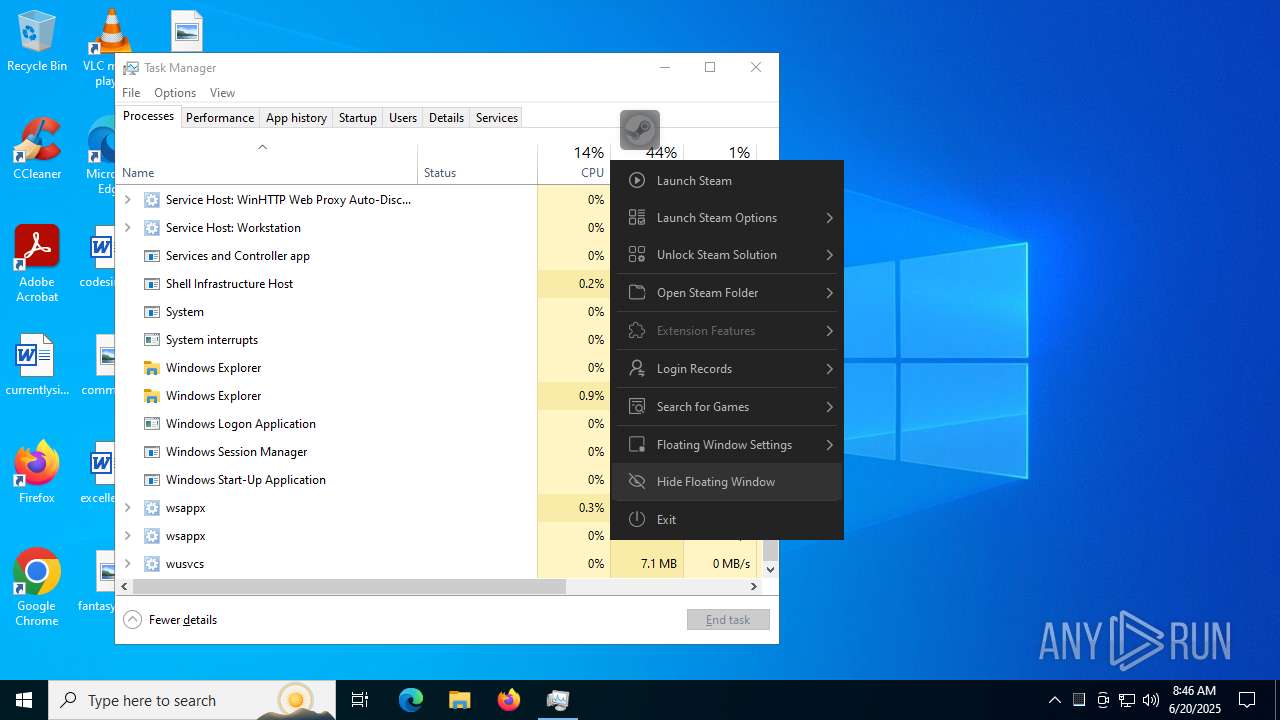
Task: Click the volume icon in system tray
Action: pos(1151,700)
